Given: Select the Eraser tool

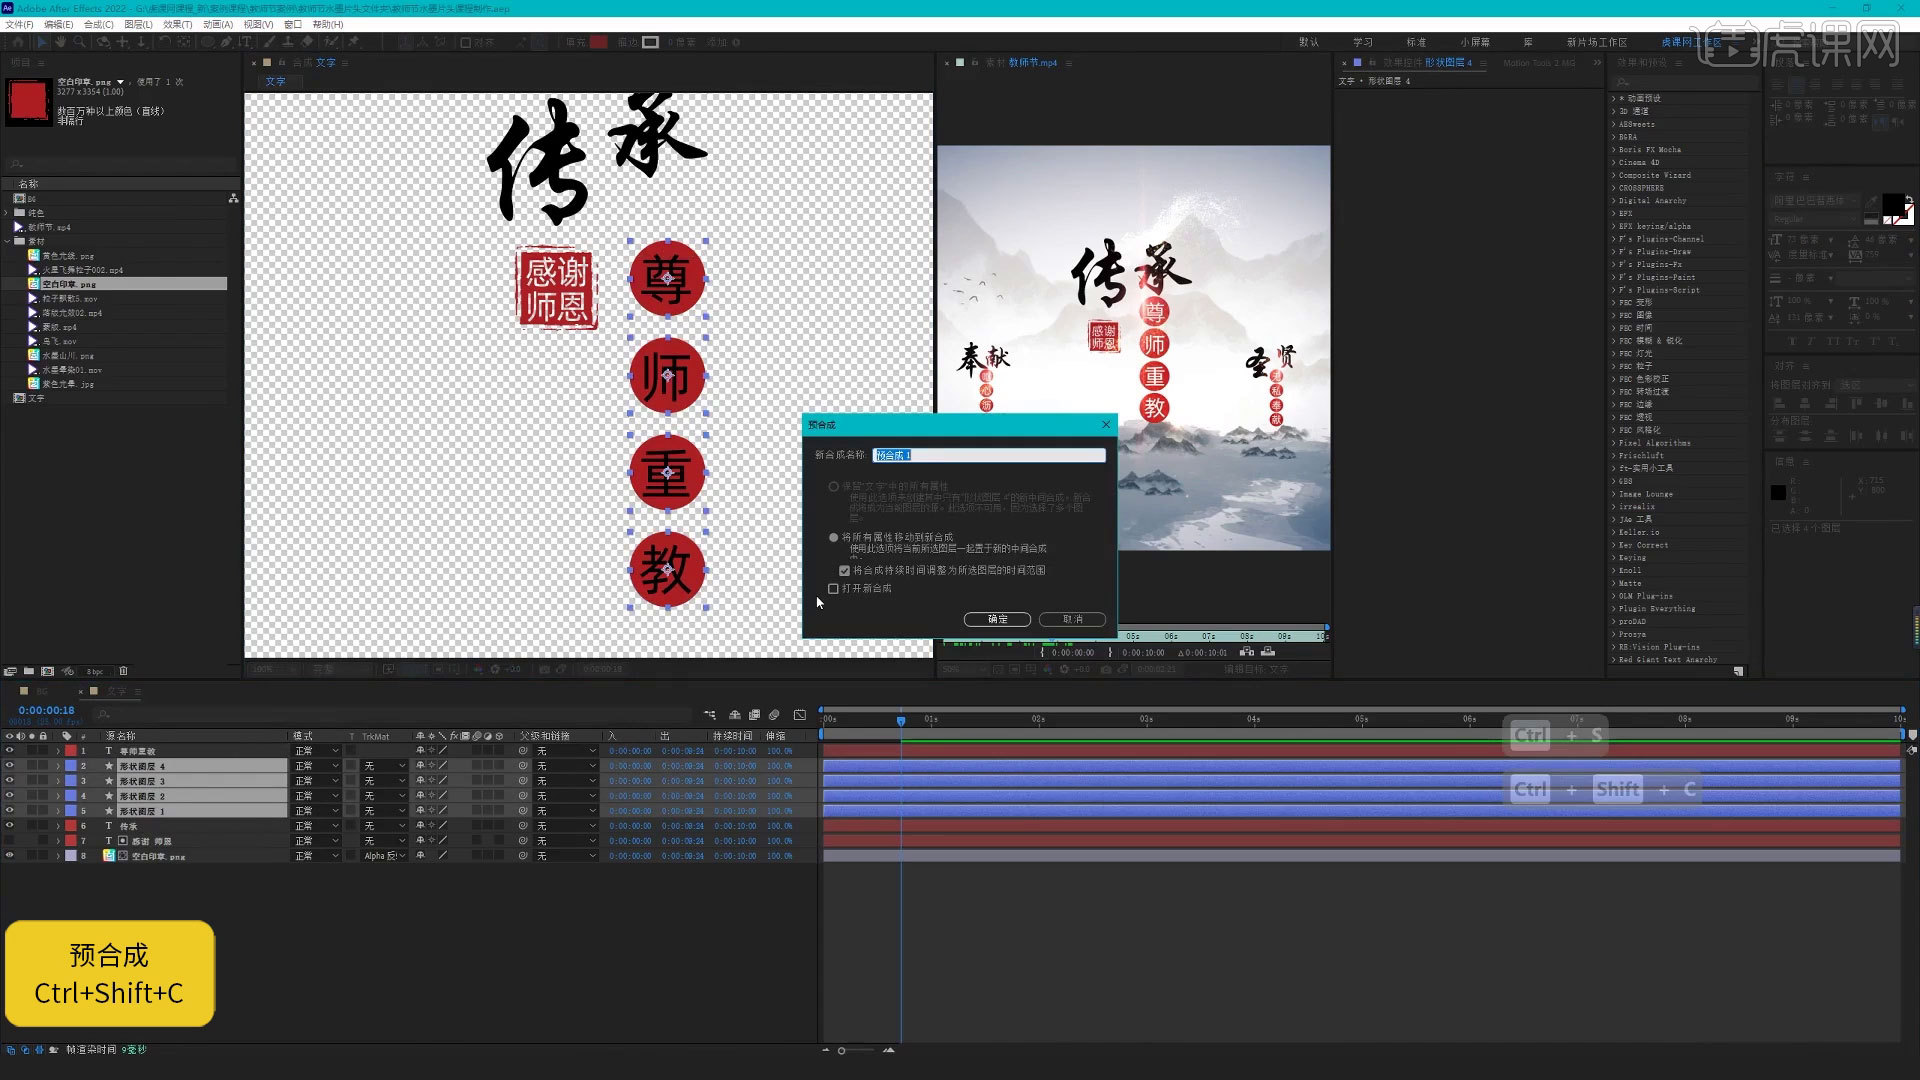Looking at the screenshot, I should (307, 42).
